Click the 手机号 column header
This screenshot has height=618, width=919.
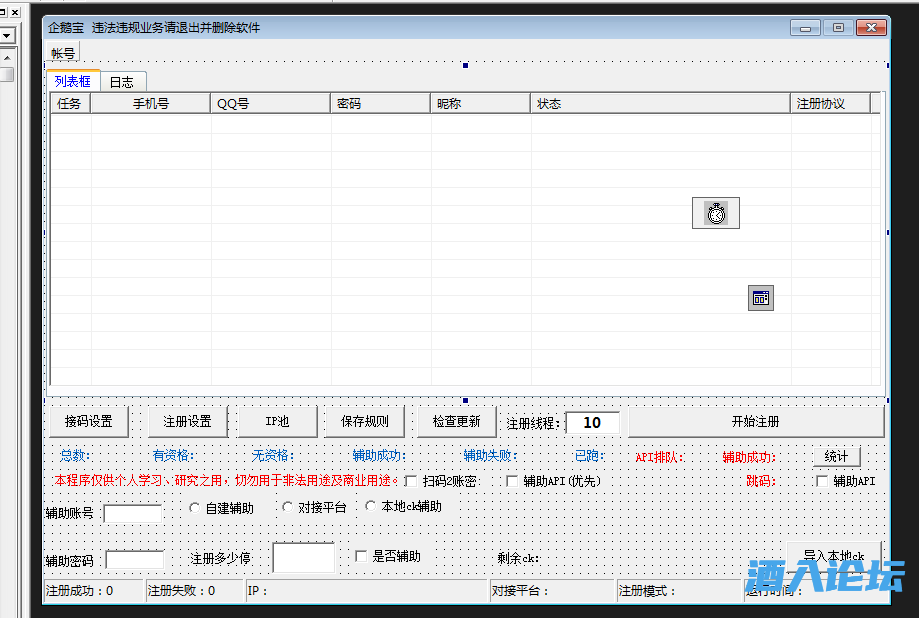click(151, 103)
